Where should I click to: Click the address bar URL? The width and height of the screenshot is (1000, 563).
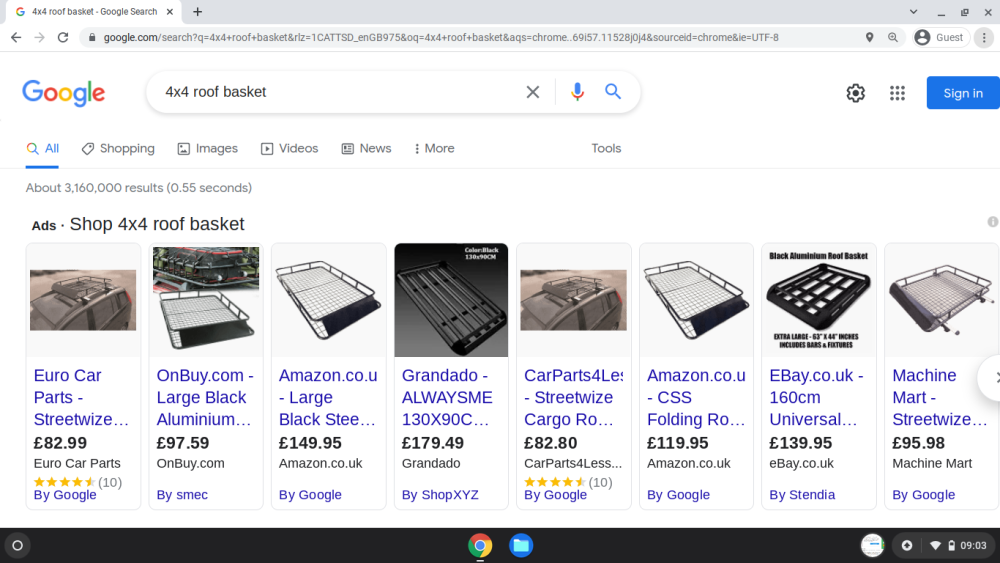[440, 38]
